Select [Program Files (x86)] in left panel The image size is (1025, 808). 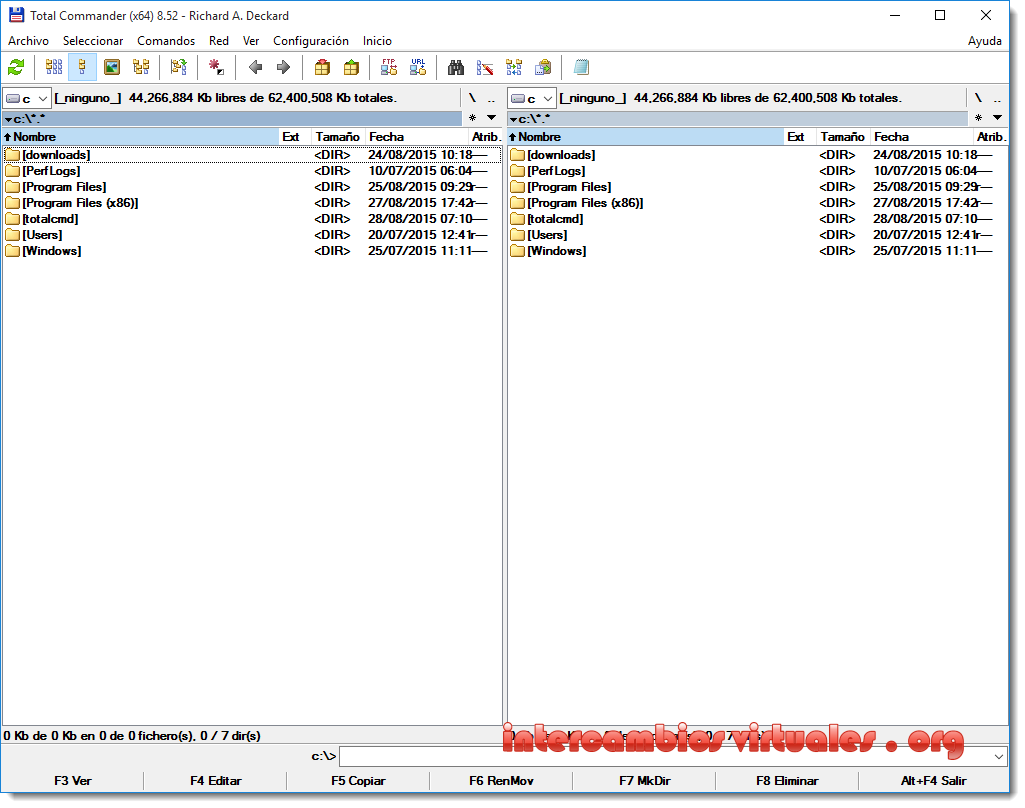[x=252, y=203]
